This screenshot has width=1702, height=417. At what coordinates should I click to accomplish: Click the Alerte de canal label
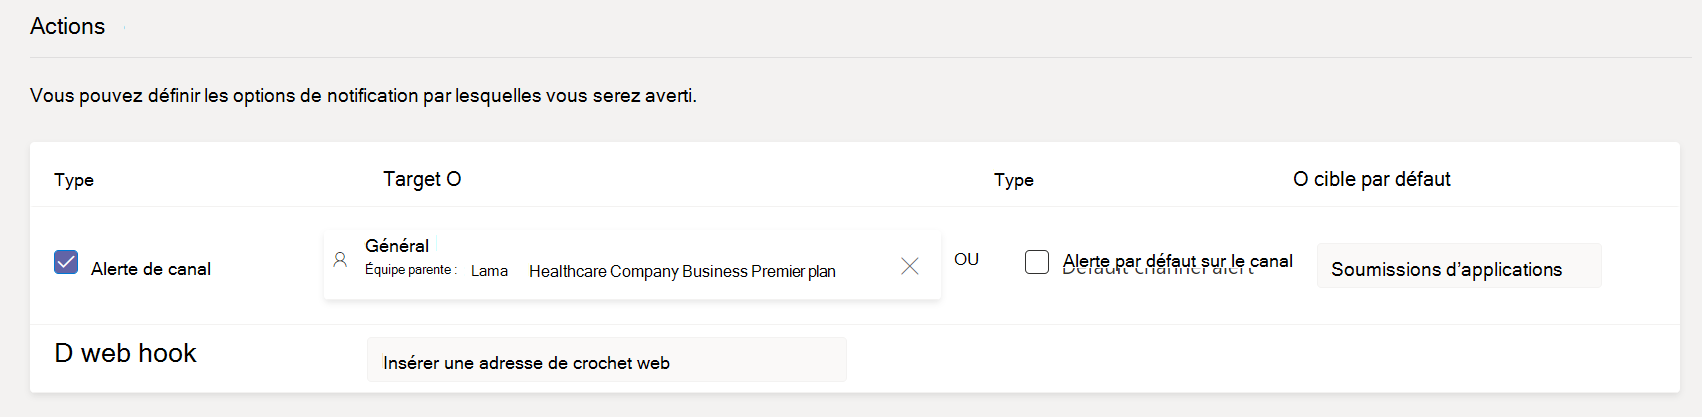pyautogui.click(x=151, y=269)
